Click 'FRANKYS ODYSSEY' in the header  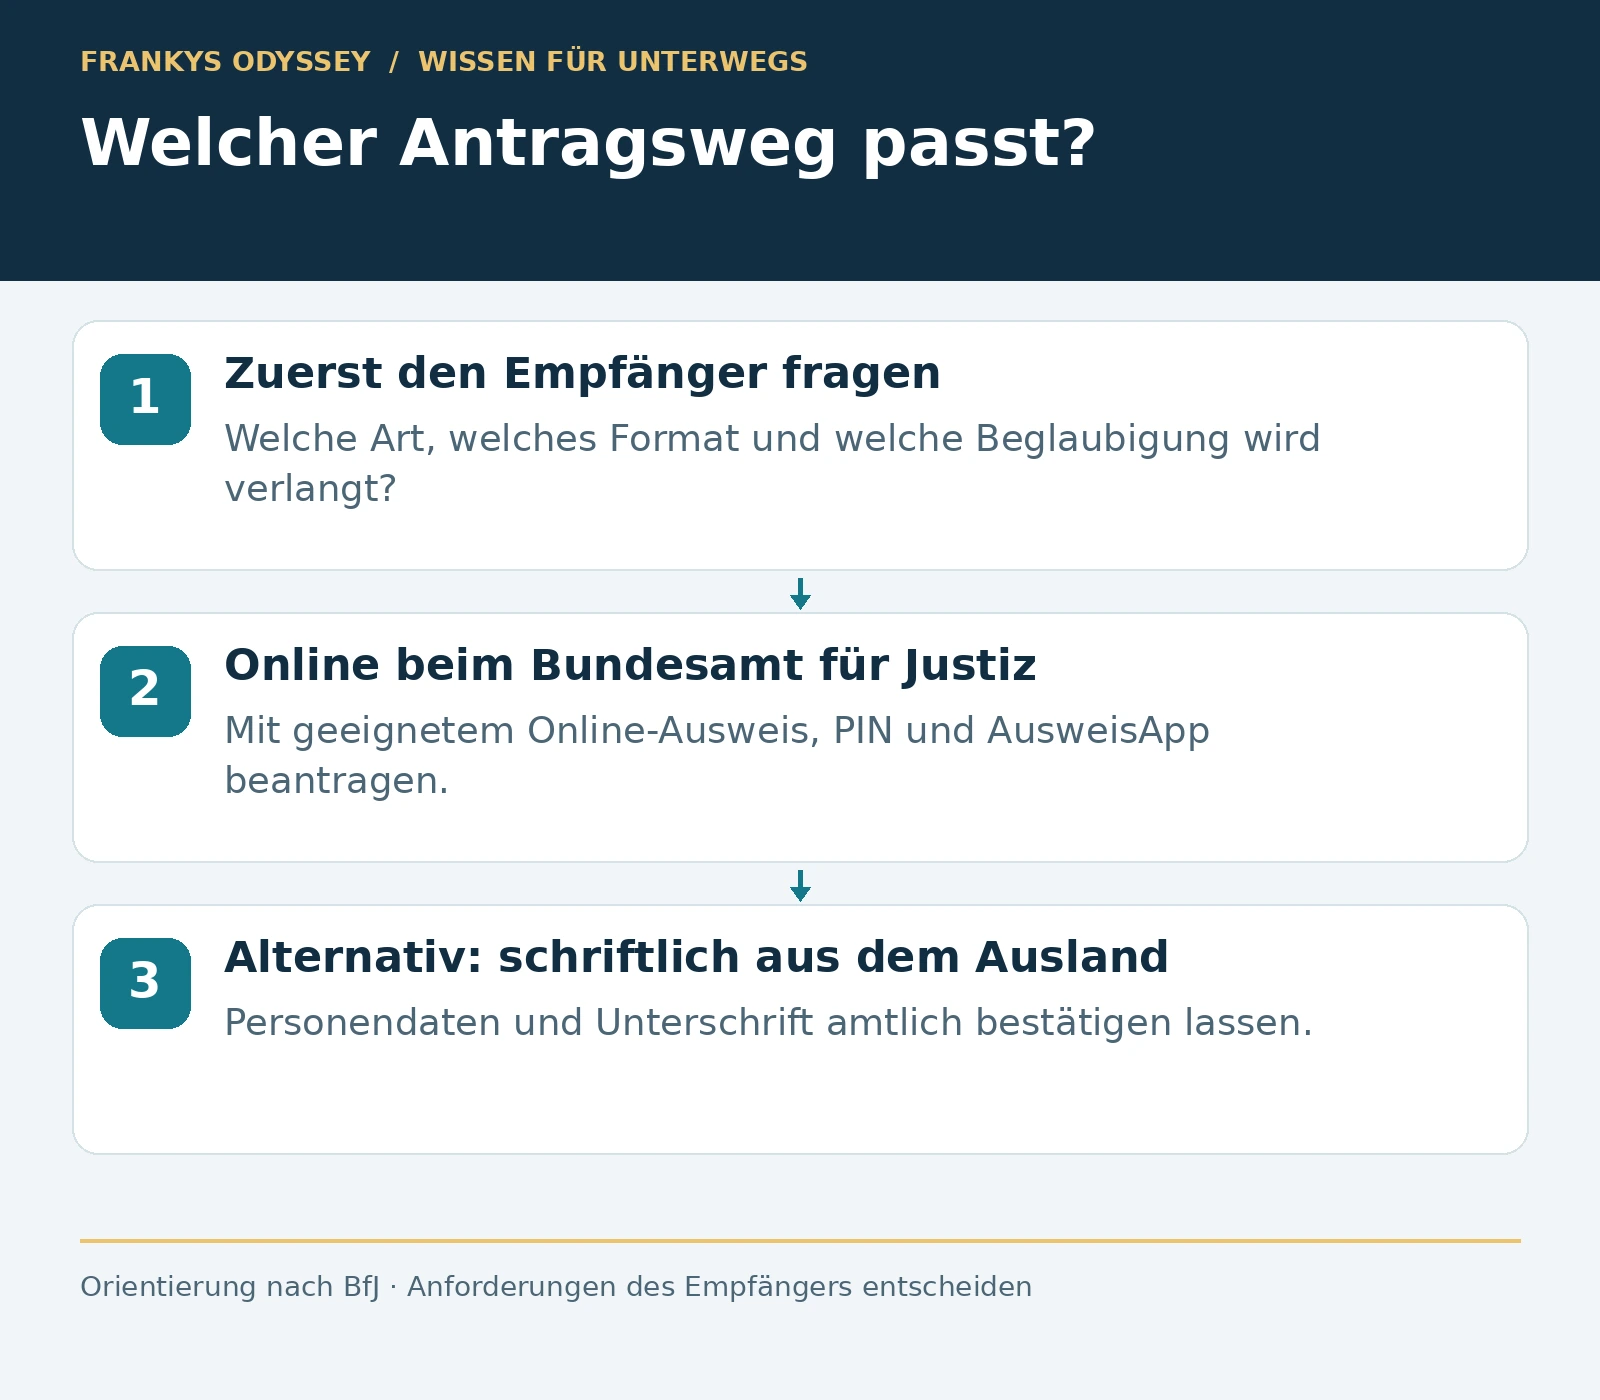(225, 62)
